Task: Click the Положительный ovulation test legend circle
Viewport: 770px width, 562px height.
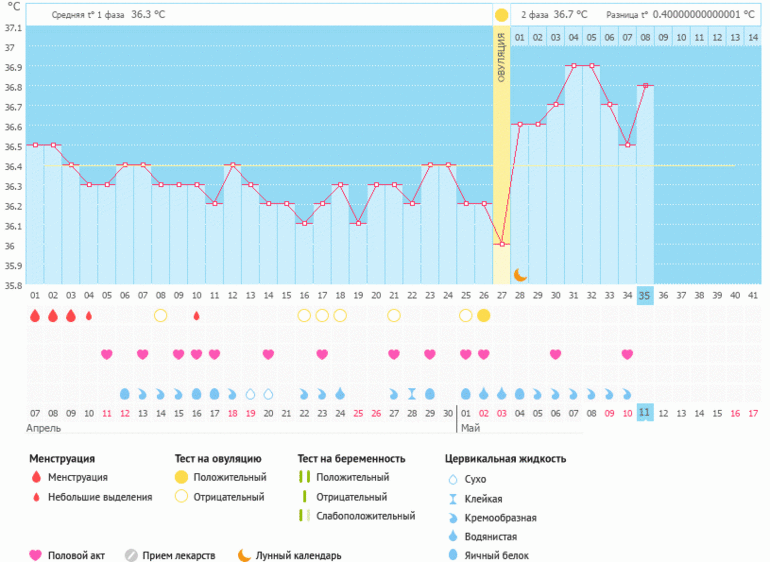Action: [x=181, y=477]
